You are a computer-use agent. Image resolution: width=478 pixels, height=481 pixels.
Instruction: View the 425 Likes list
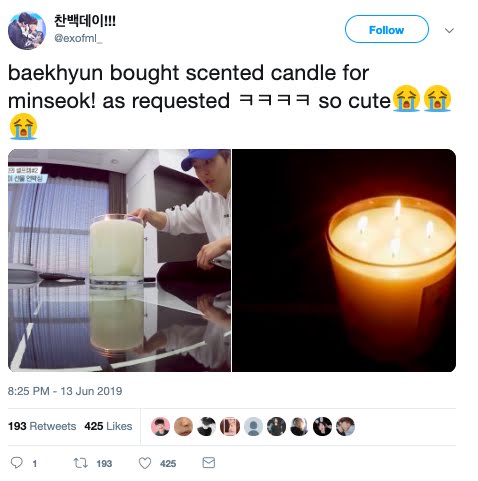108,426
